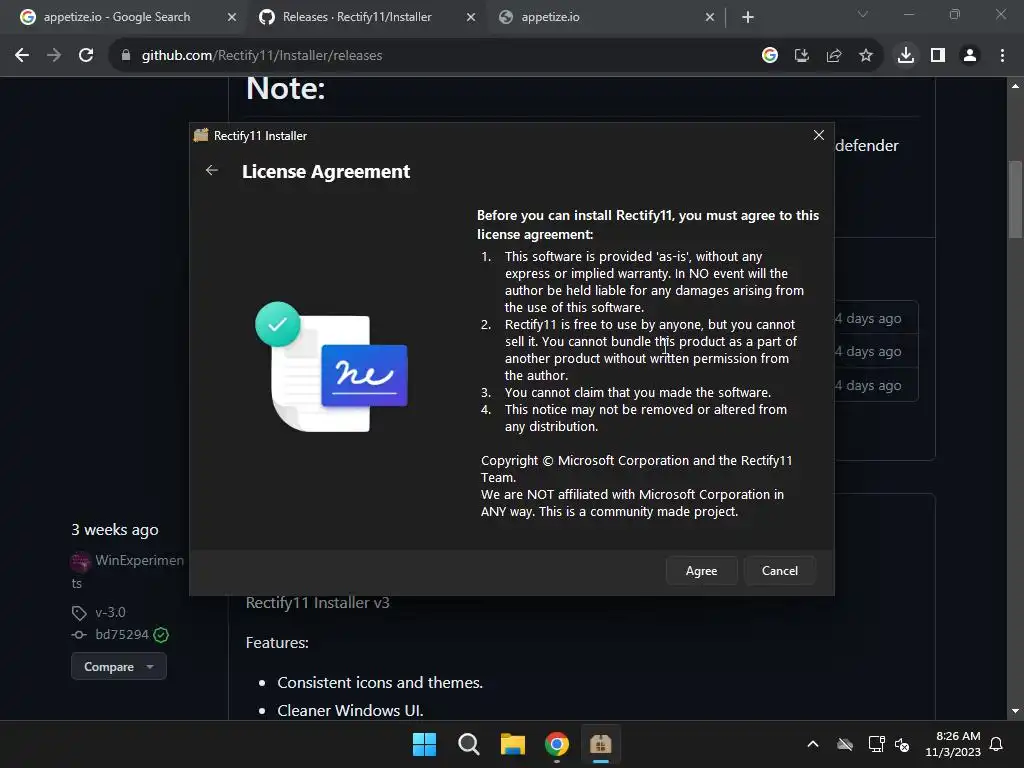Click the commit icon beside bd75294
This screenshot has height=768, width=1024.
(79, 635)
